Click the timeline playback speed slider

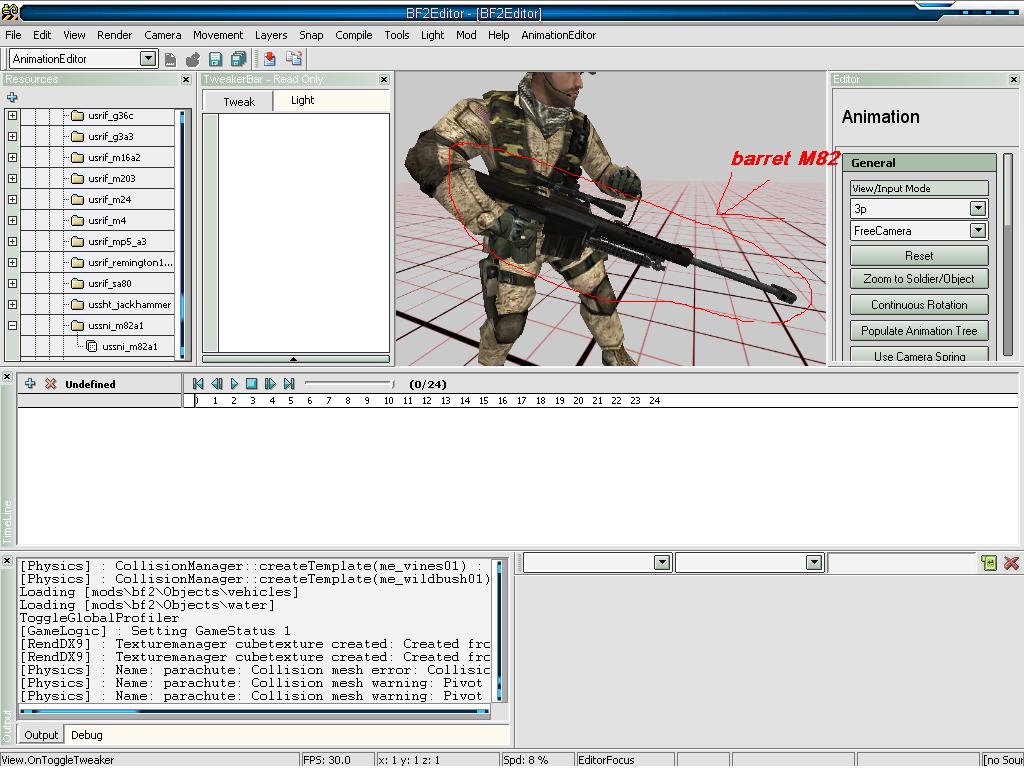[349, 384]
